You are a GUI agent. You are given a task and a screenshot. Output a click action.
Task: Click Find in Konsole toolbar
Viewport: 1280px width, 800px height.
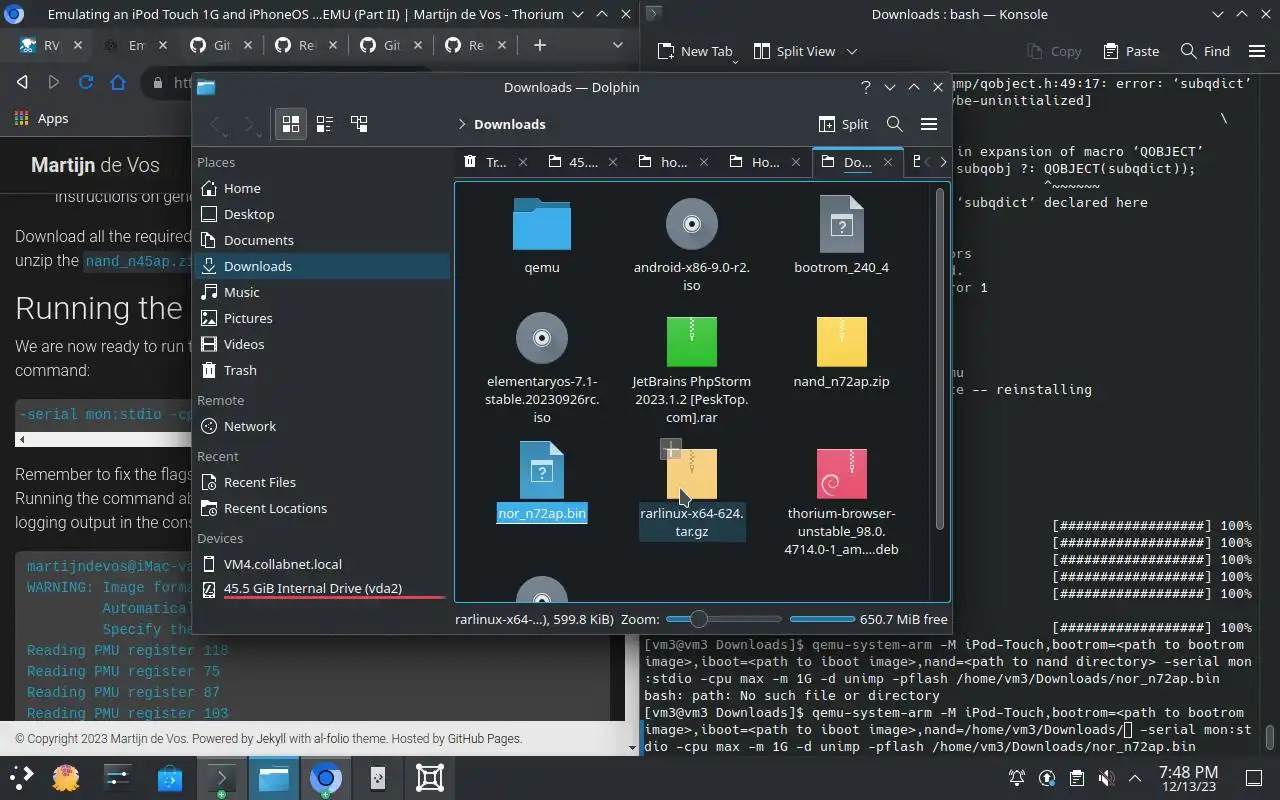tap(1205, 51)
